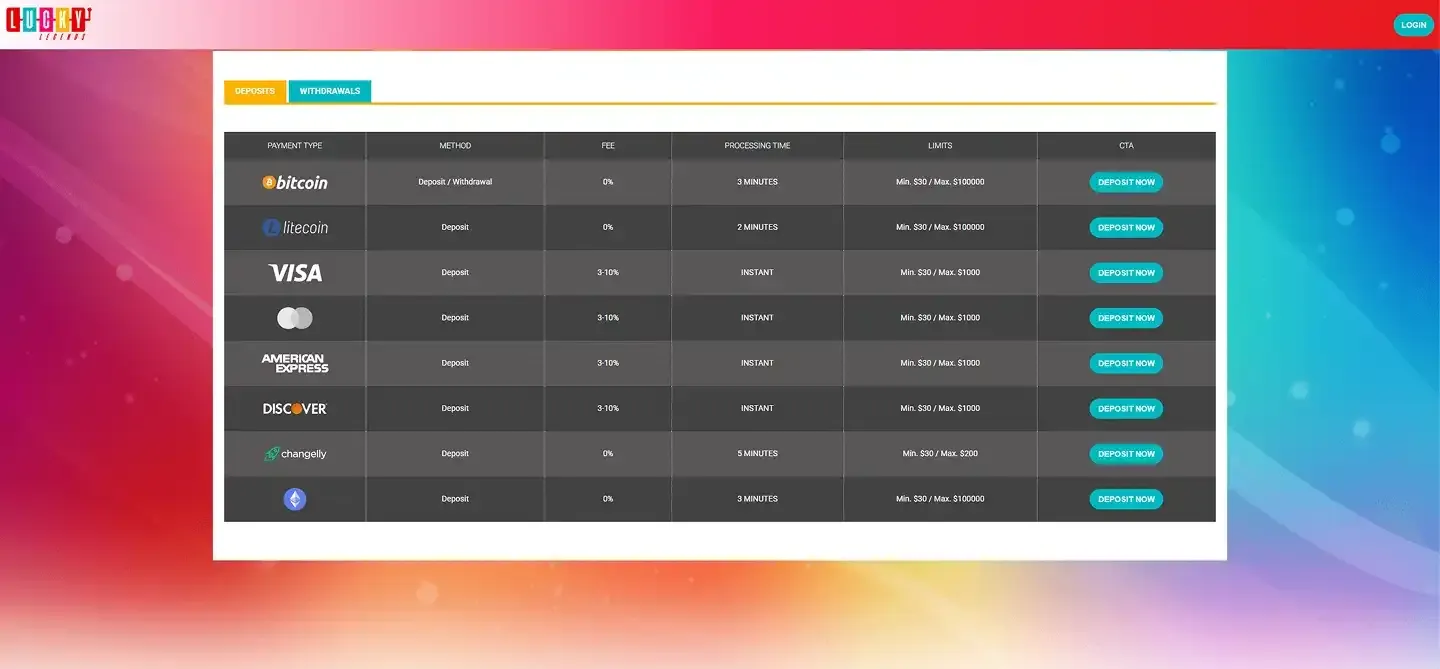Click the Login button
This screenshot has width=1440, height=669.
pyautogui.click(x=1414, y=25)
